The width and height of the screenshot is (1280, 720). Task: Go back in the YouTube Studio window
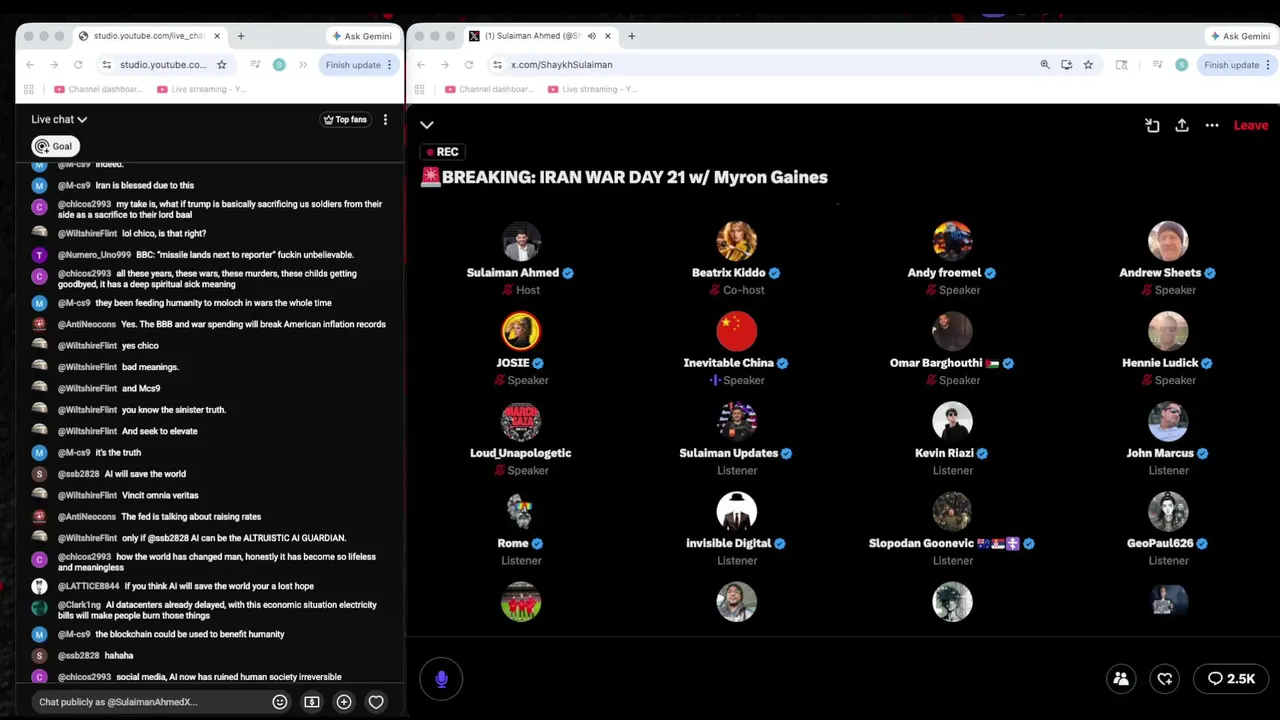pyautogui.click(x=30, y=65)
